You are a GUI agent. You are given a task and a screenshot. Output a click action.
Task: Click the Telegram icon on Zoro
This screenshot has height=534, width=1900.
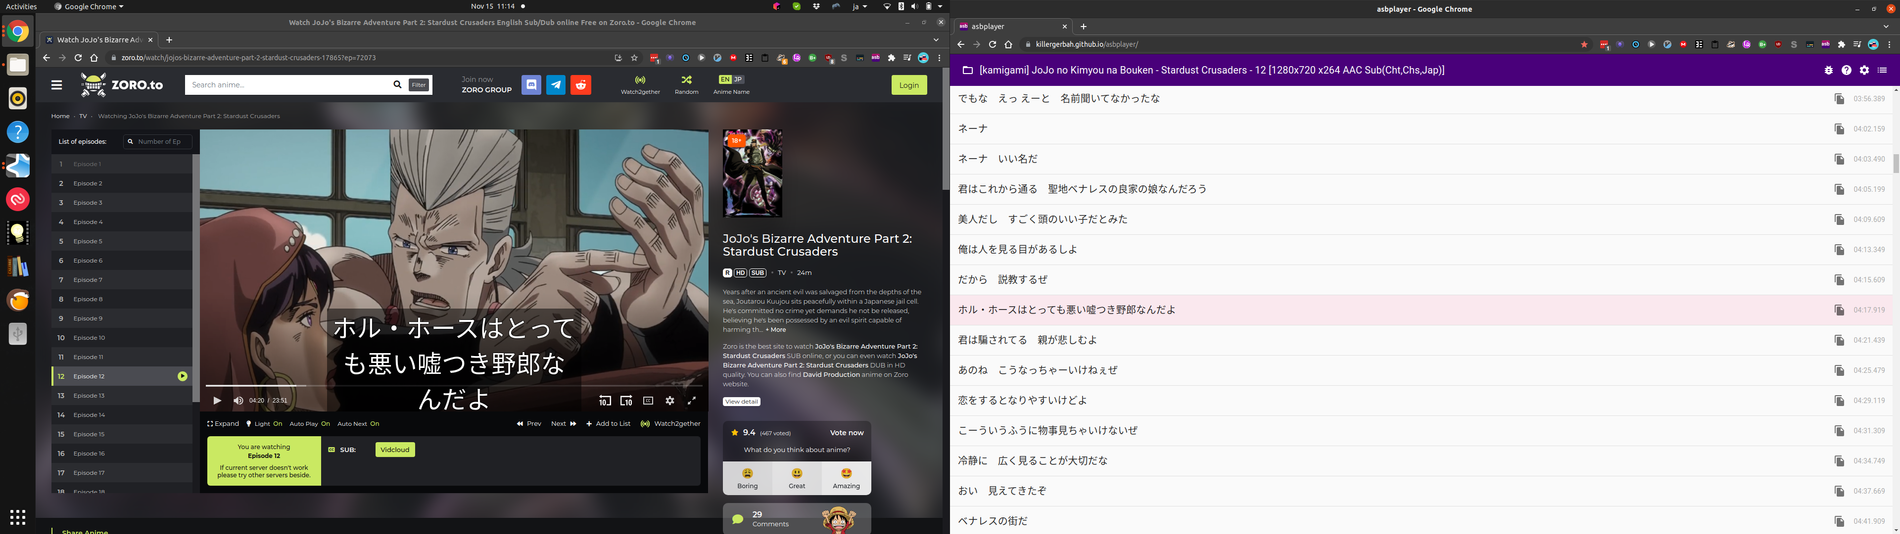(x=556, y=85)
